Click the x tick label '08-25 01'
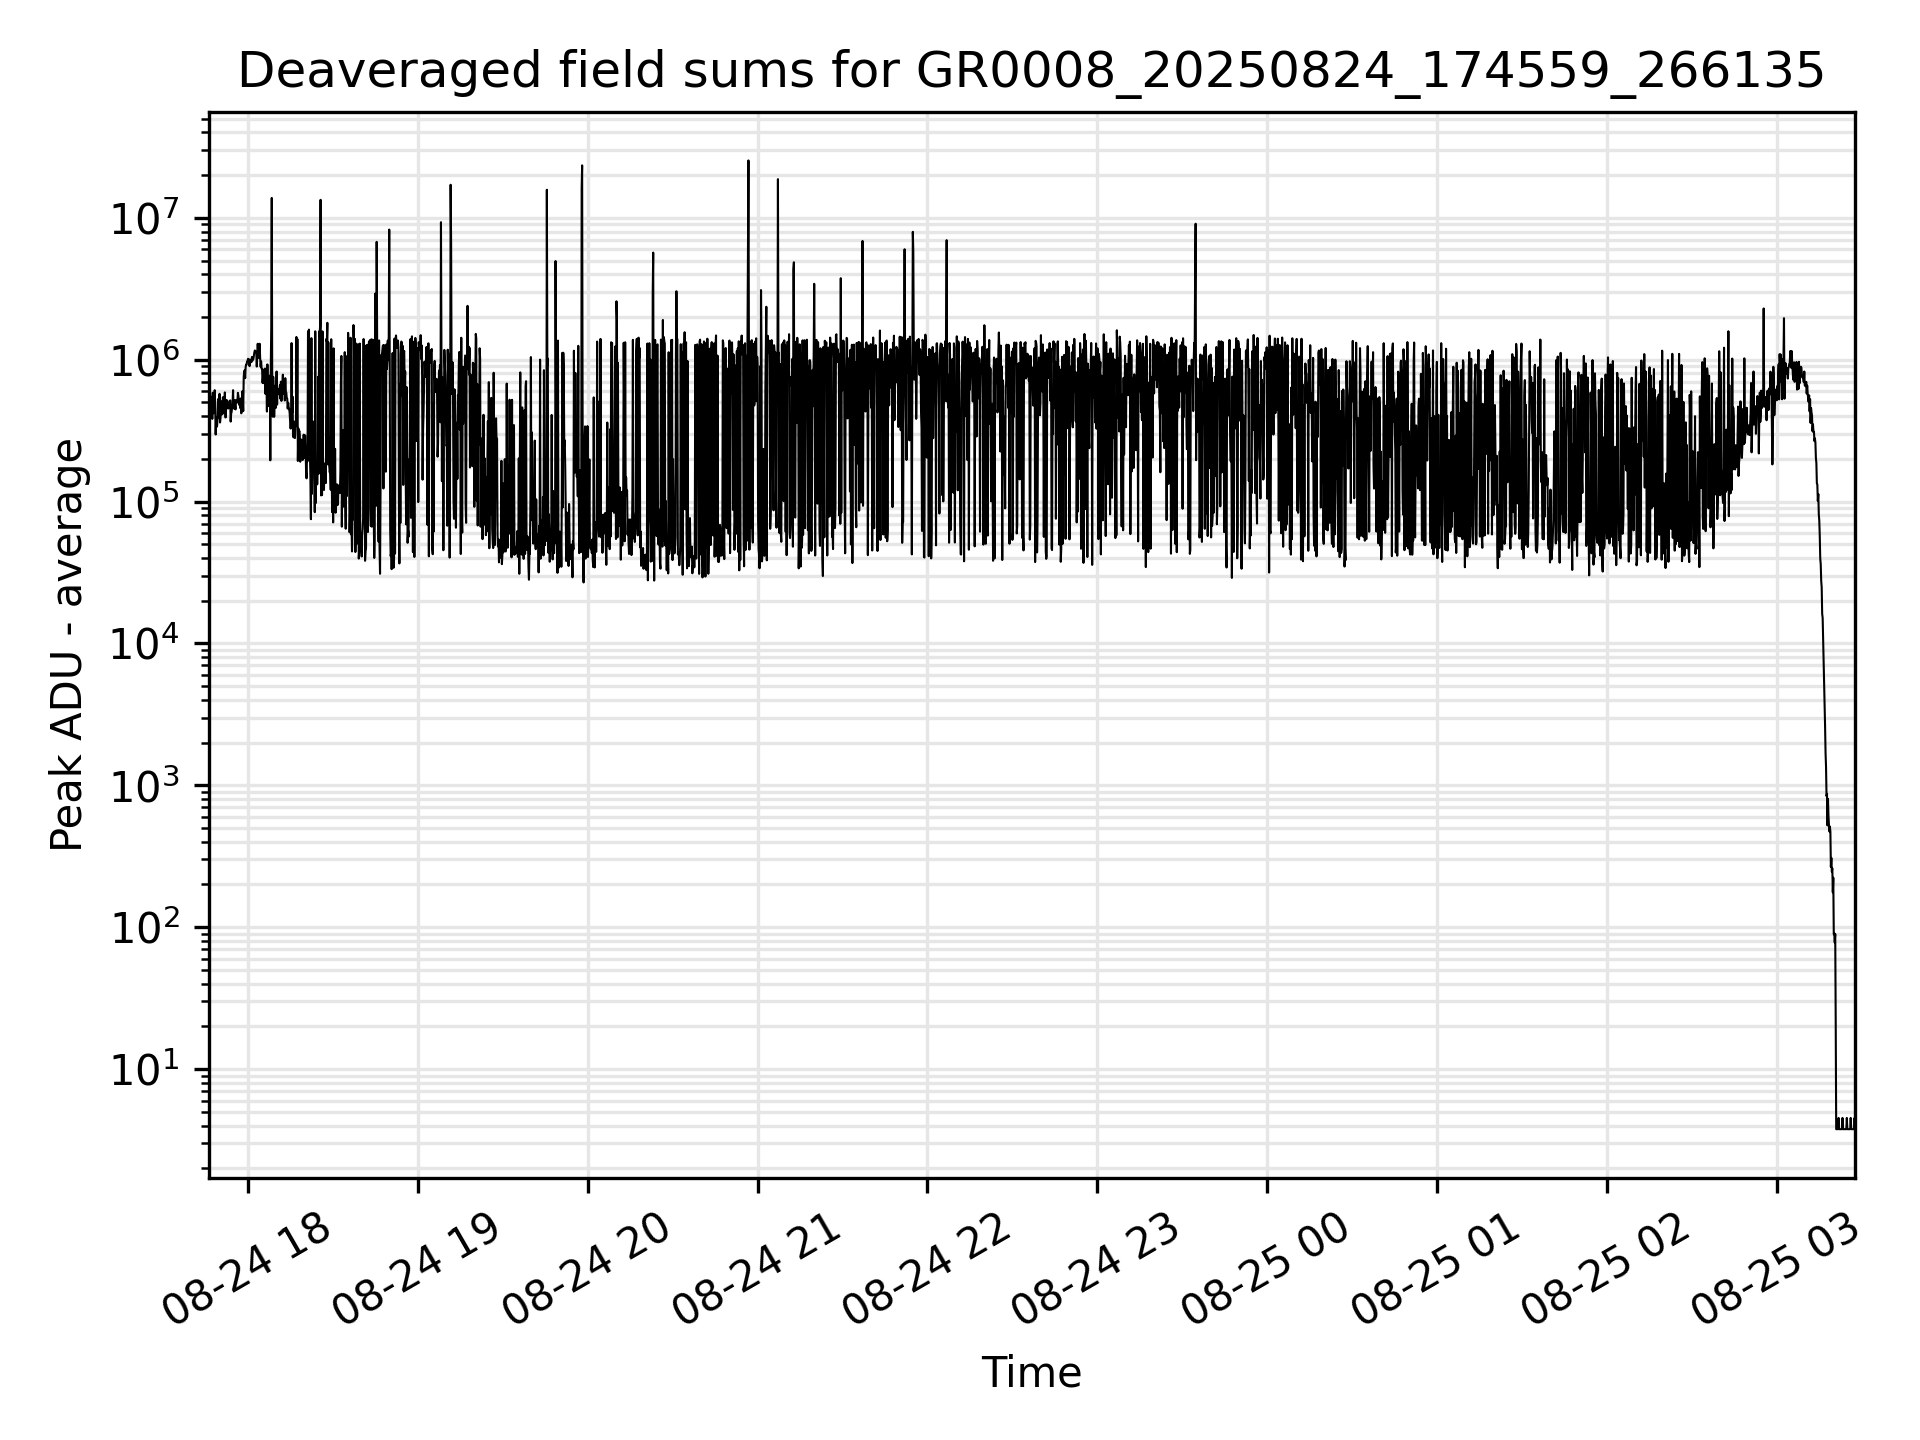The width and height of the screenshot is (1920, 1440). (x=1436, y=1269)
